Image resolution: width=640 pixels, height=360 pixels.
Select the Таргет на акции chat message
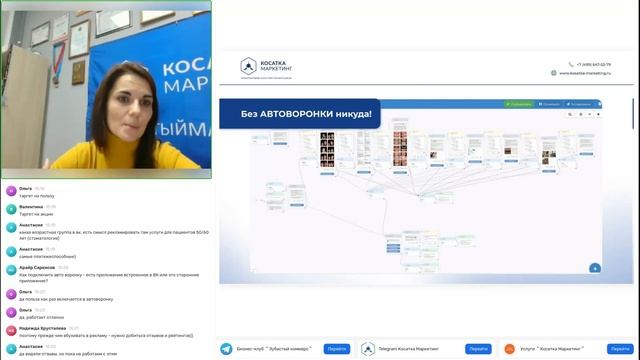click(x=36, y=214)
